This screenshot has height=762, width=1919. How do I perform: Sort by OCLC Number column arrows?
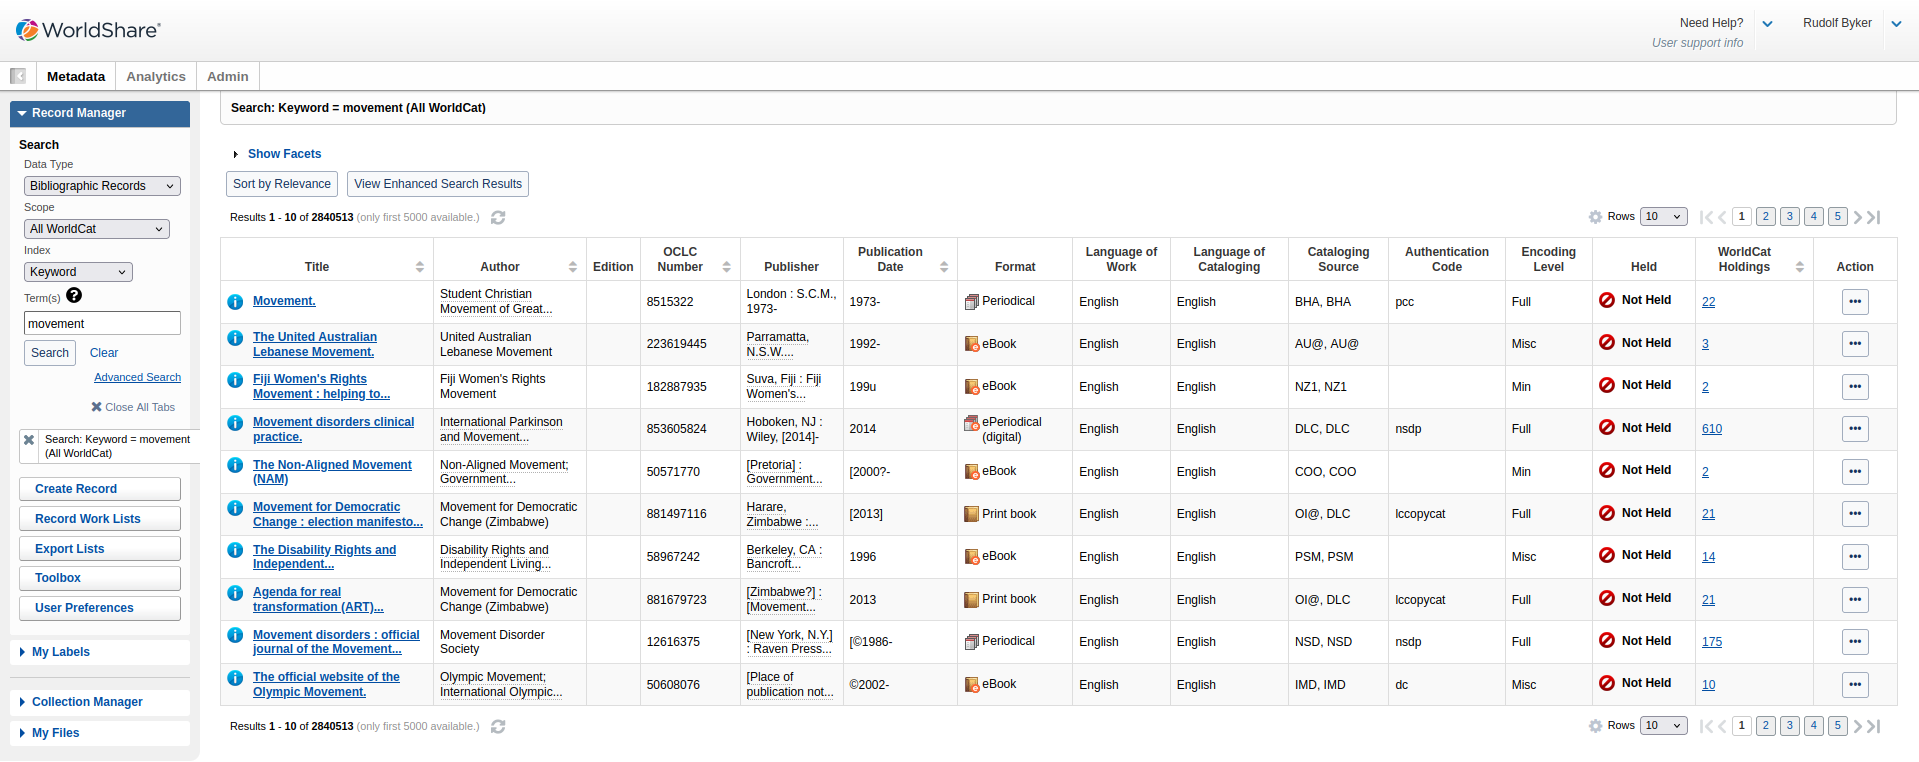(727, 267)
